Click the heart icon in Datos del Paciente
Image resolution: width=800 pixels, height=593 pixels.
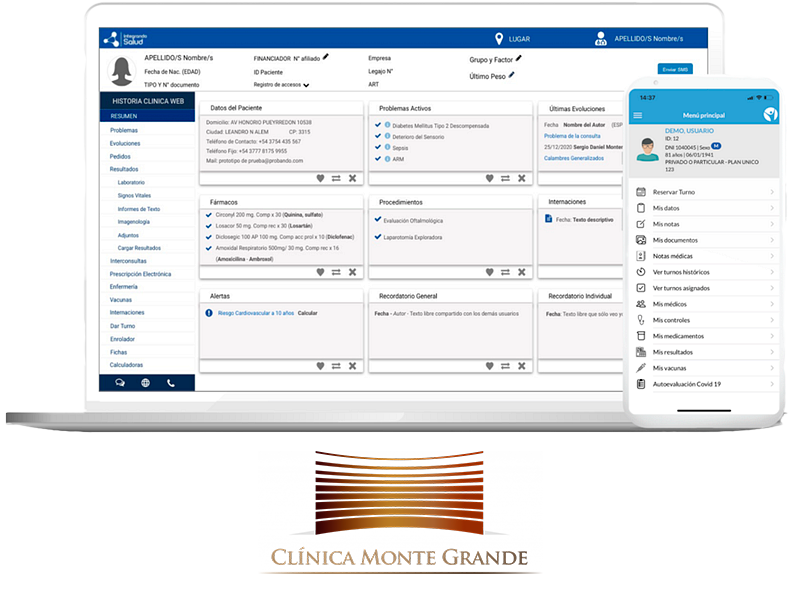(x=320, y=178)
